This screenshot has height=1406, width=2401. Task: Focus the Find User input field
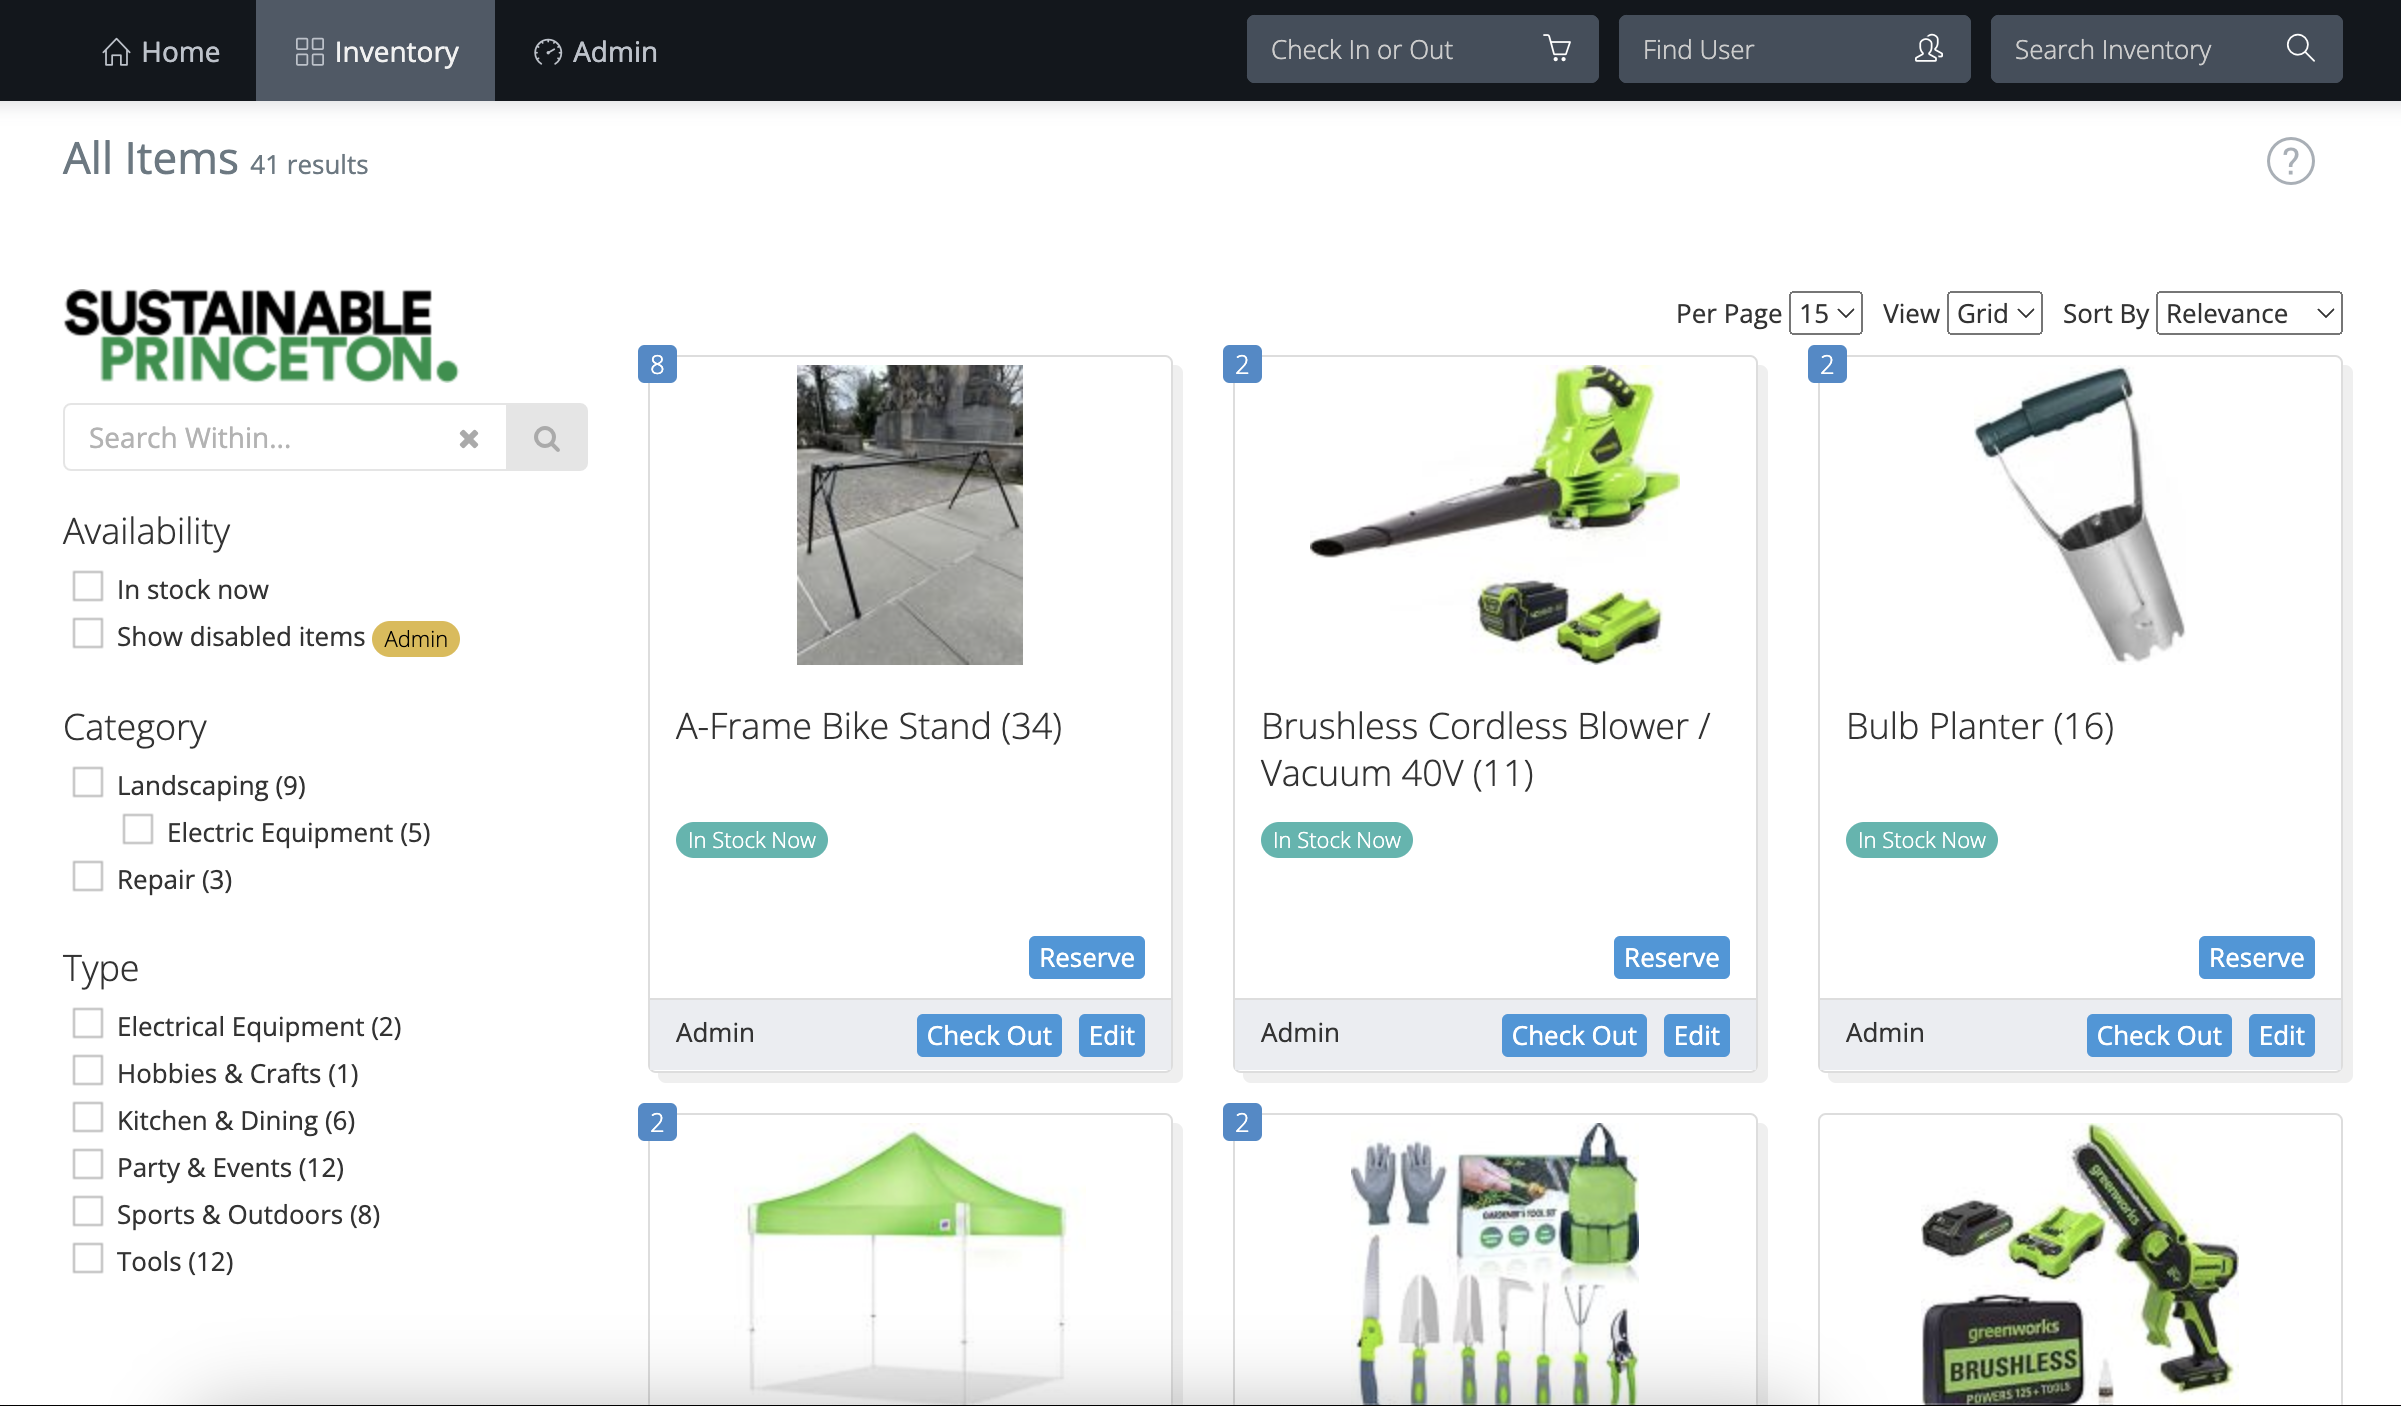point(1794,49)
